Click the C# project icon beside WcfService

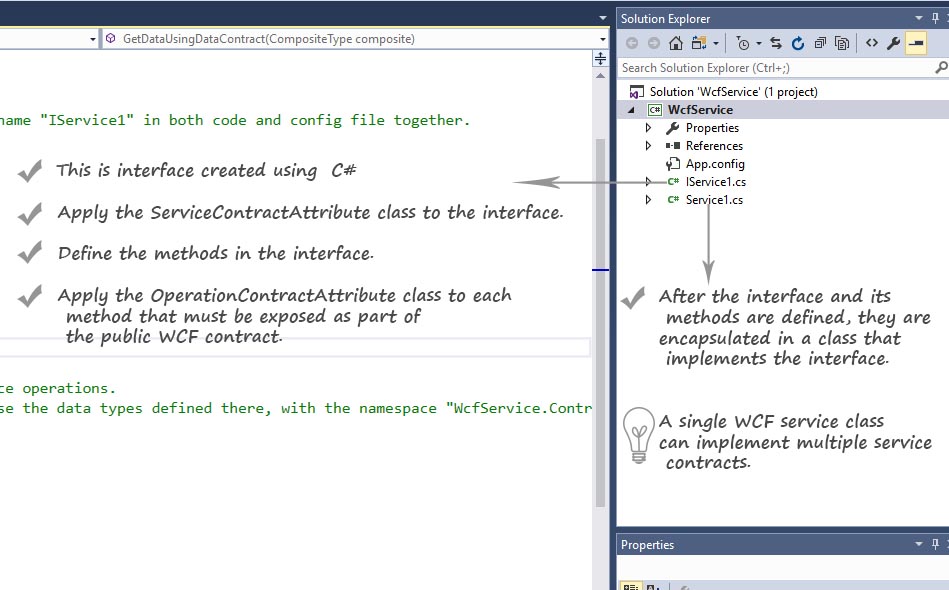tap(654, 110)
